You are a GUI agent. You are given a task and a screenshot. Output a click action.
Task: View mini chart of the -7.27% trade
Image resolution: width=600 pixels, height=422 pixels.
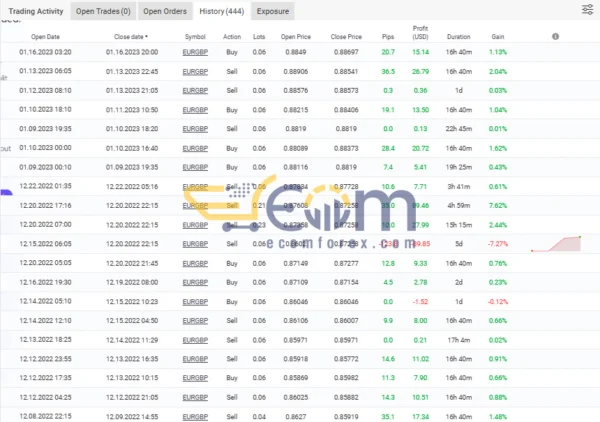(x=556, y=244)
